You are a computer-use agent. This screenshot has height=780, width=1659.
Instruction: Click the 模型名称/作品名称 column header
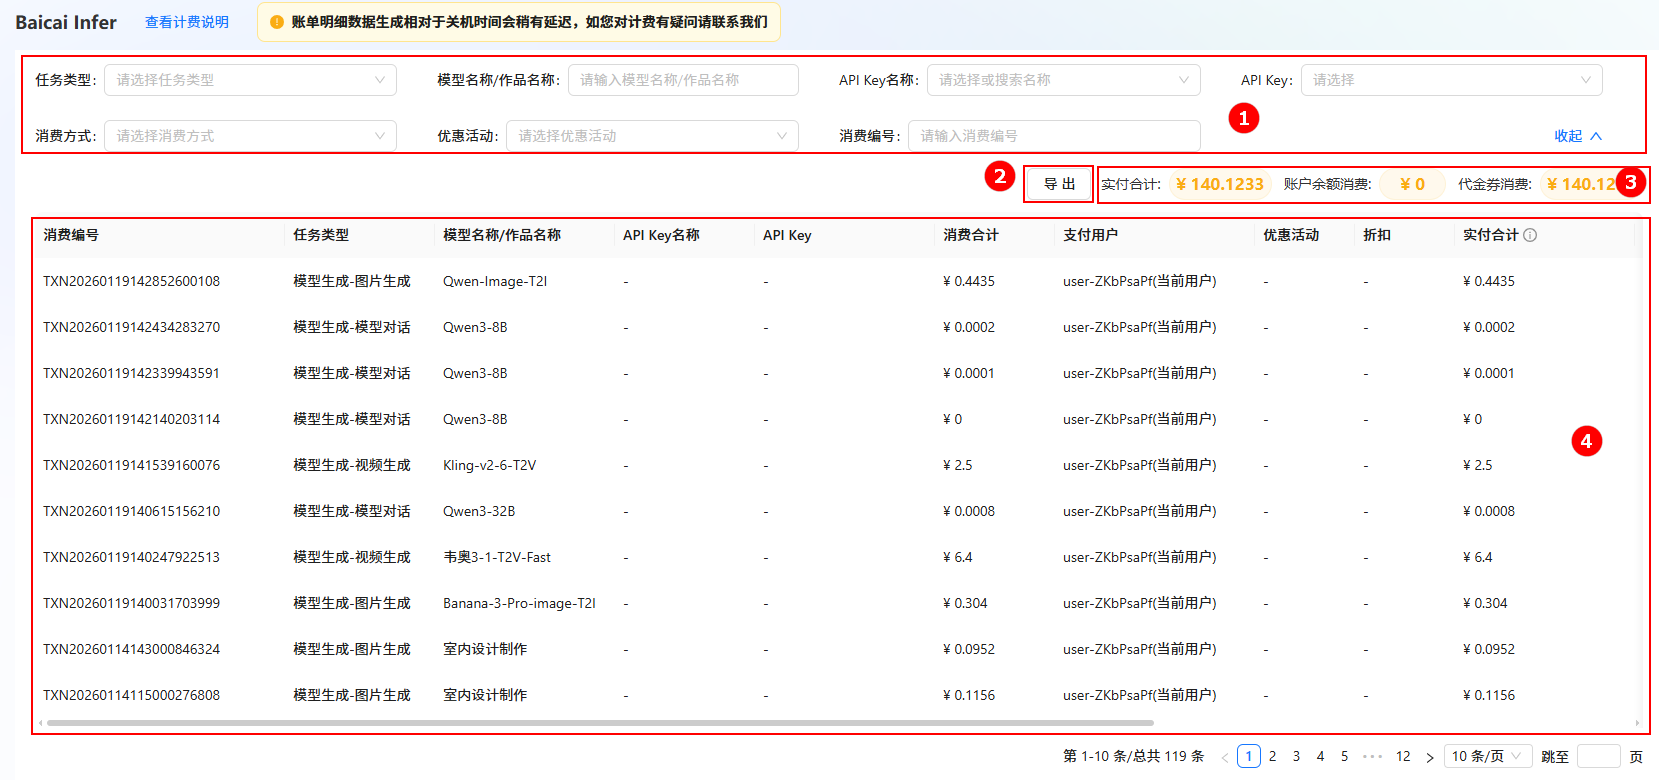point(502,235)
